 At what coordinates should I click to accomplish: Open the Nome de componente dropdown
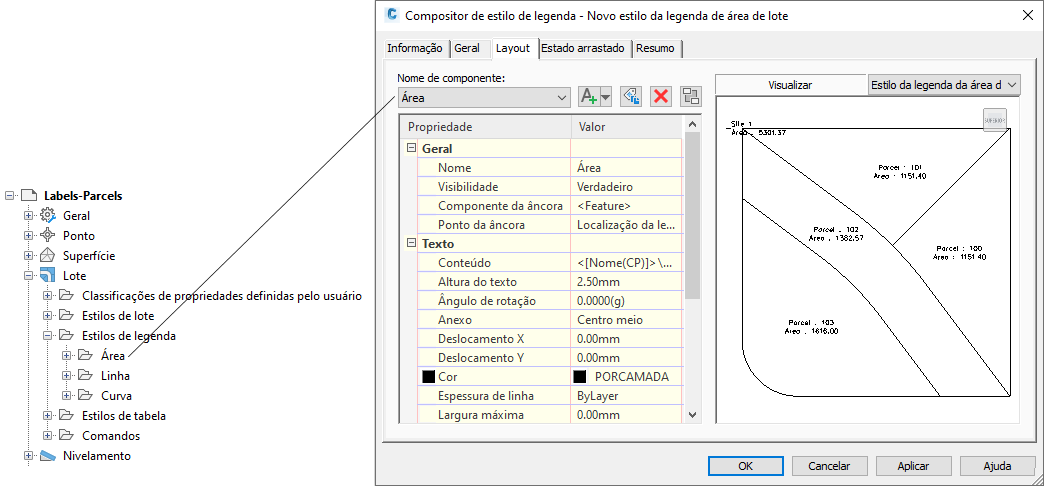(x=484, y=97)
